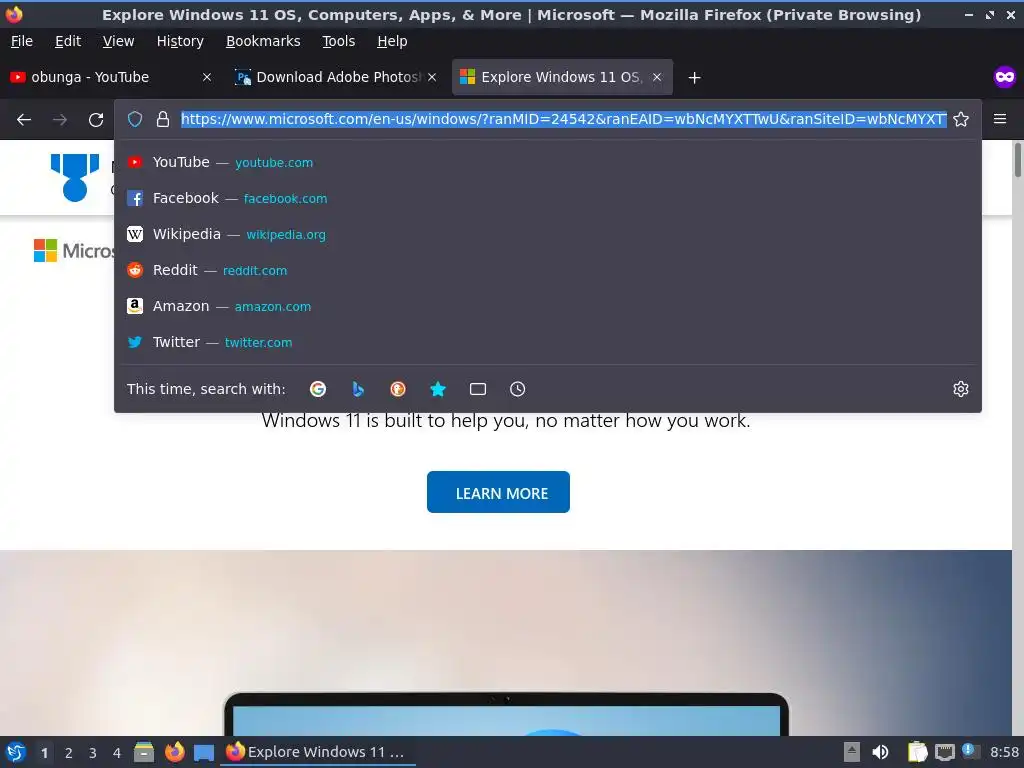The image size is (1024, 768).
Task: Click the taskbar clock showing 8:58
Action: [x=1004, y=752]
